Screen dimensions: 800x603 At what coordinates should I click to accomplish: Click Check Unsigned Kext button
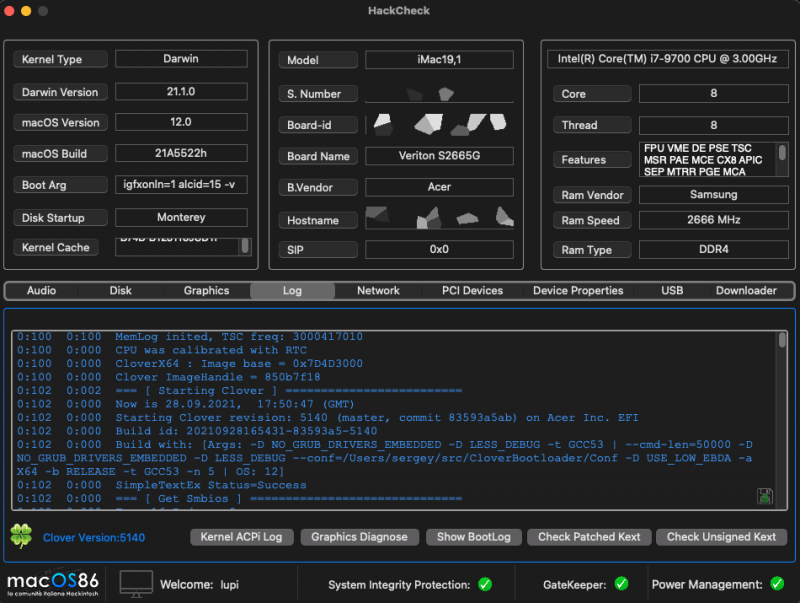click(x=721, y=537)
